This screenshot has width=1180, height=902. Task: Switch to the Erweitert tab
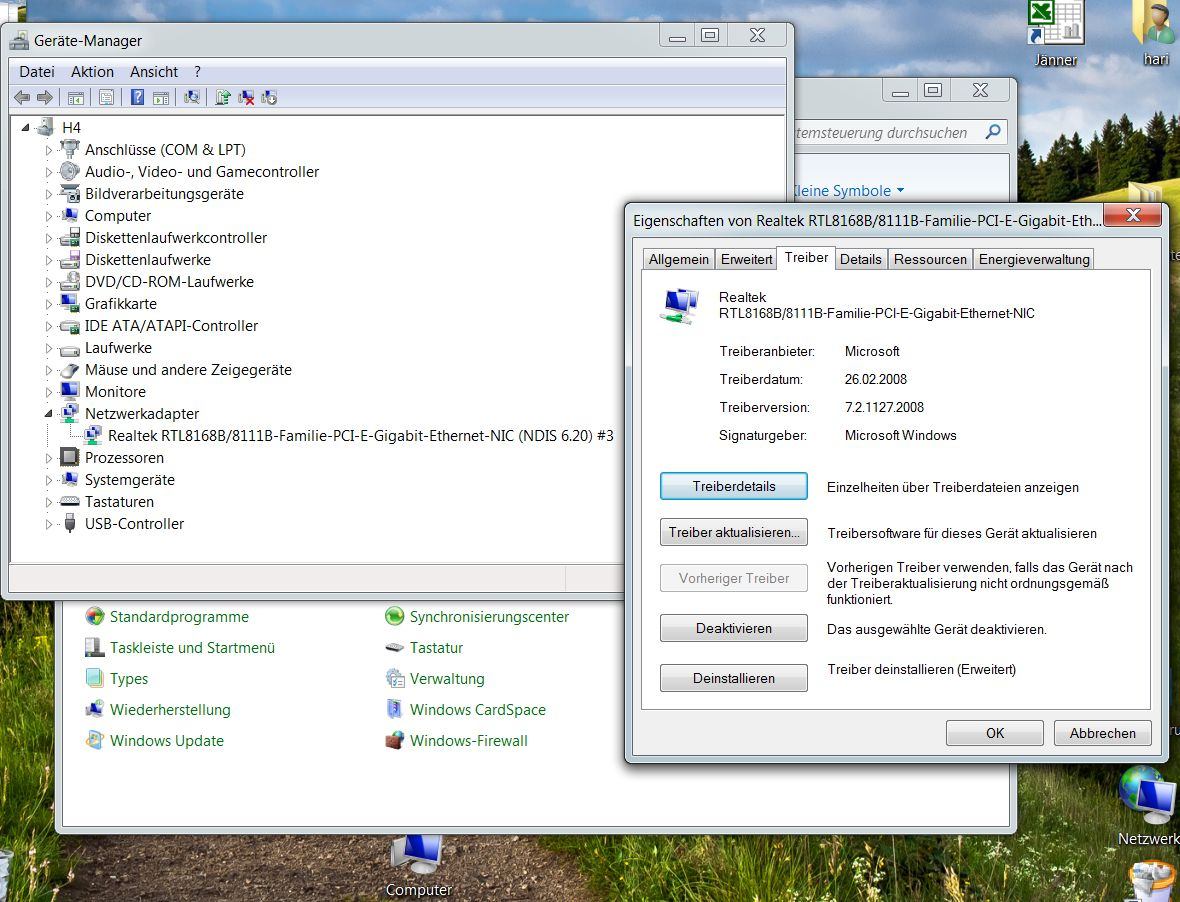coord(746,259)
